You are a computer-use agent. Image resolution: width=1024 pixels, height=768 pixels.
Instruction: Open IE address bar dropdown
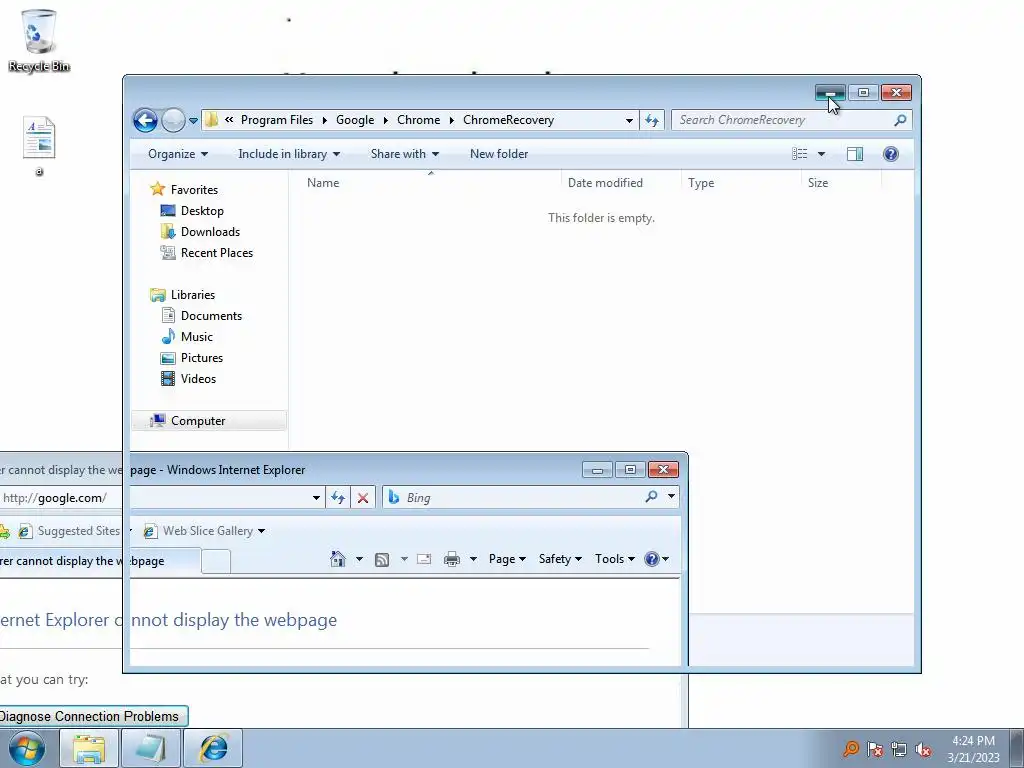tap(316, 498)
